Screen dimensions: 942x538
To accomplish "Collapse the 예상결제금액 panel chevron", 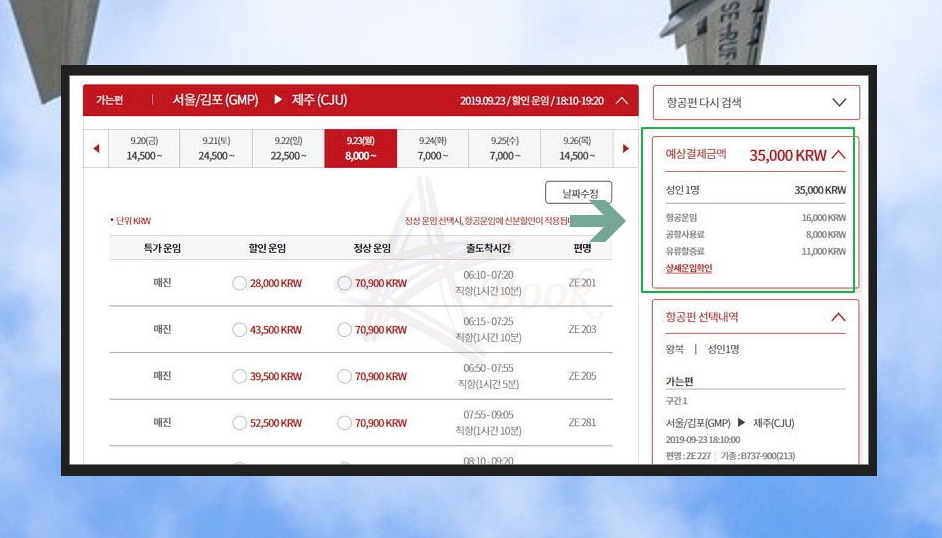I will 839,155.
